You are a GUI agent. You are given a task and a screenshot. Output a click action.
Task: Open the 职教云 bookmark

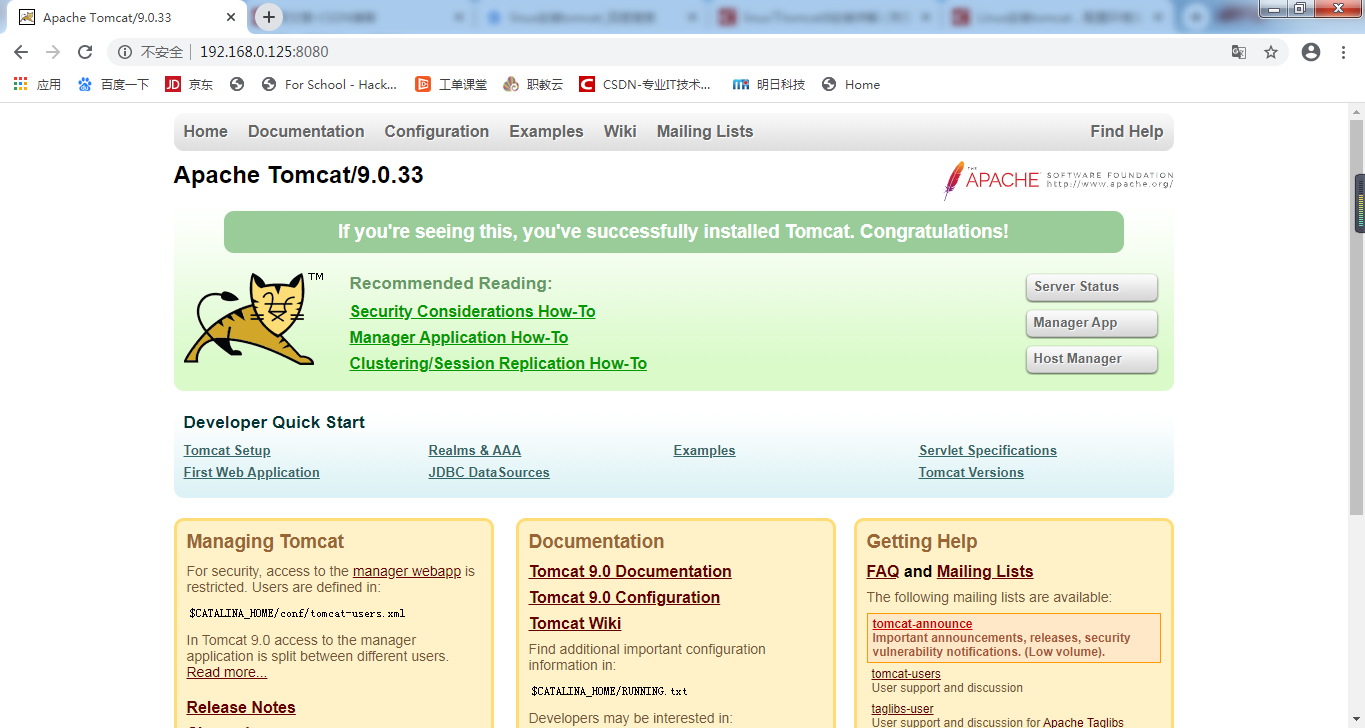[533, 84]
